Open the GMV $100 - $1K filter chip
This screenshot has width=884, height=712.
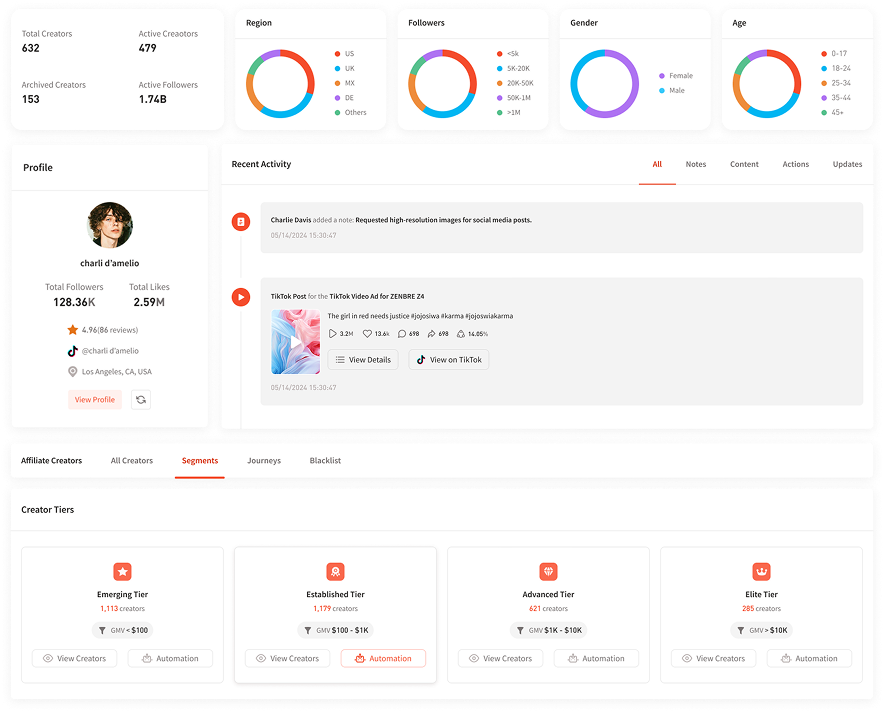pos(335,631)
